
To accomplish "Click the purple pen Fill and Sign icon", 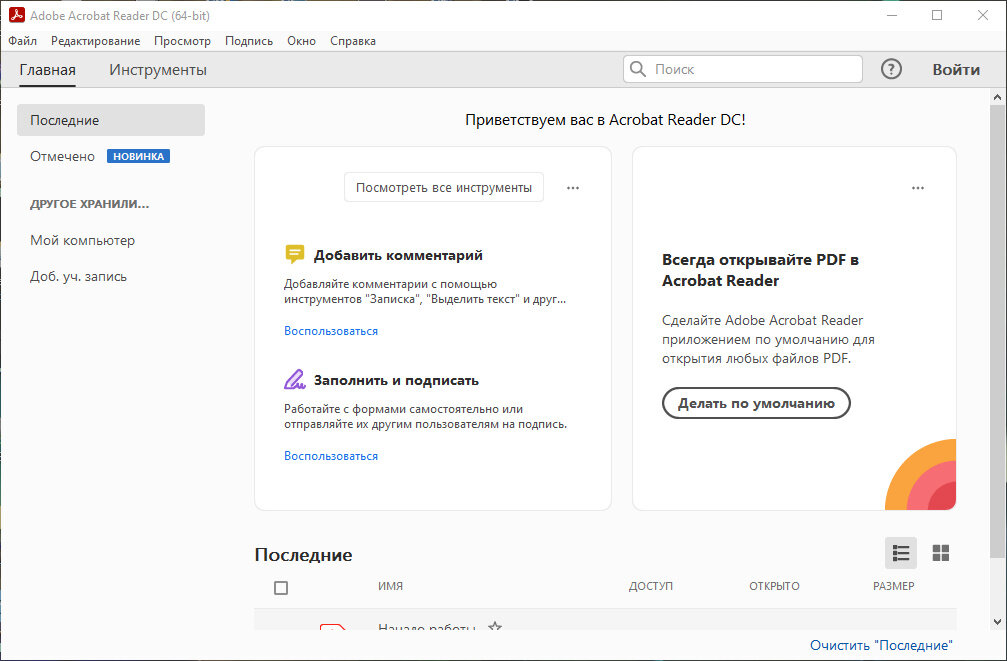I will point(295,379).
